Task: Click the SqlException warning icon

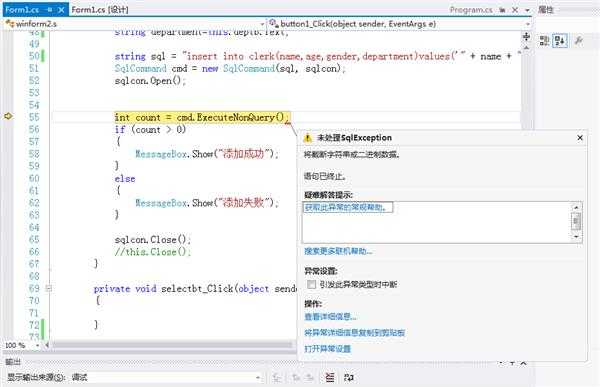Action: click(x=308, y=138)
